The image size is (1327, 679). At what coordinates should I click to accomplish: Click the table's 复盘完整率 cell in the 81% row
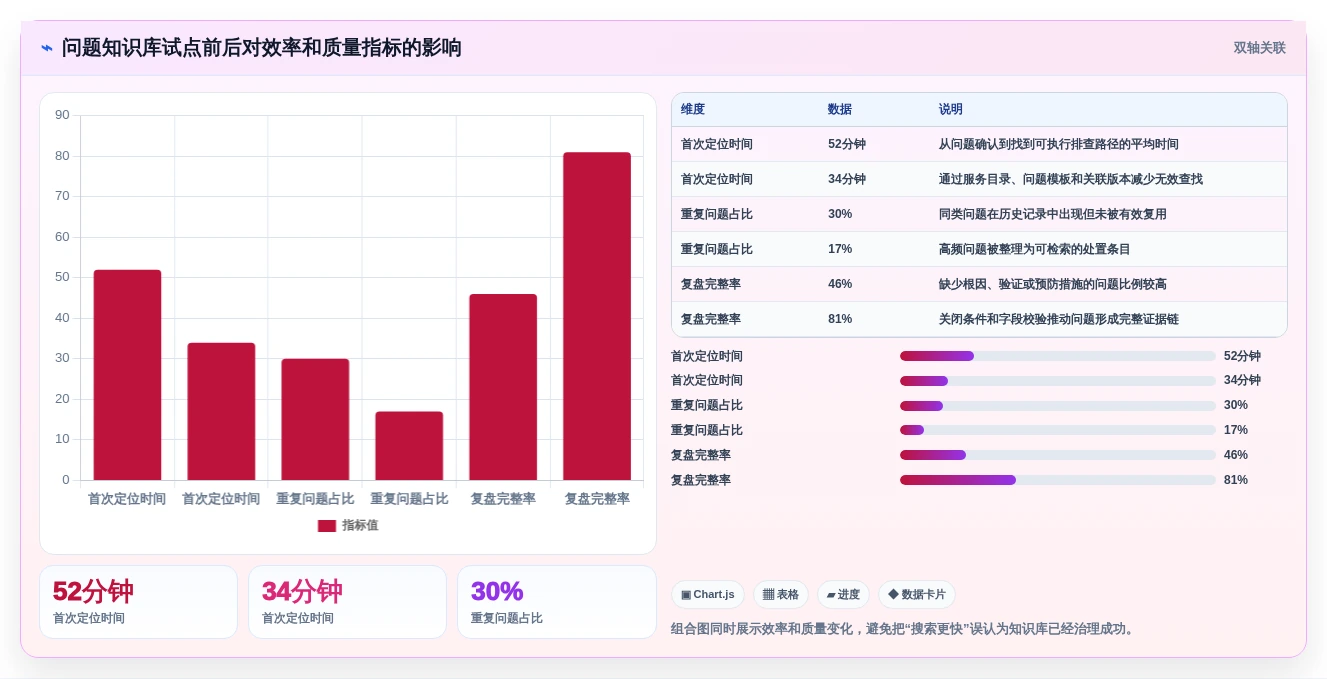click(711, 319)
